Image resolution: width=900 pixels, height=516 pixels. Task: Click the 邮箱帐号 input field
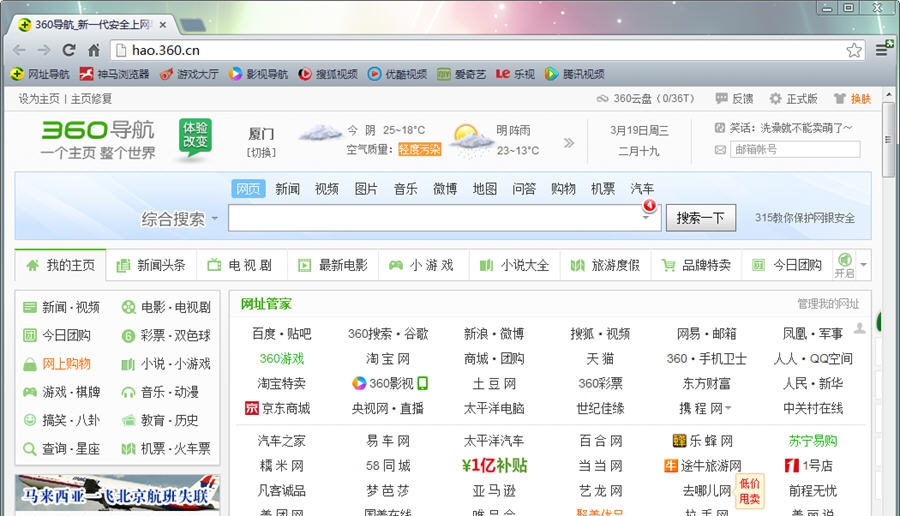[x=795, y=150]
